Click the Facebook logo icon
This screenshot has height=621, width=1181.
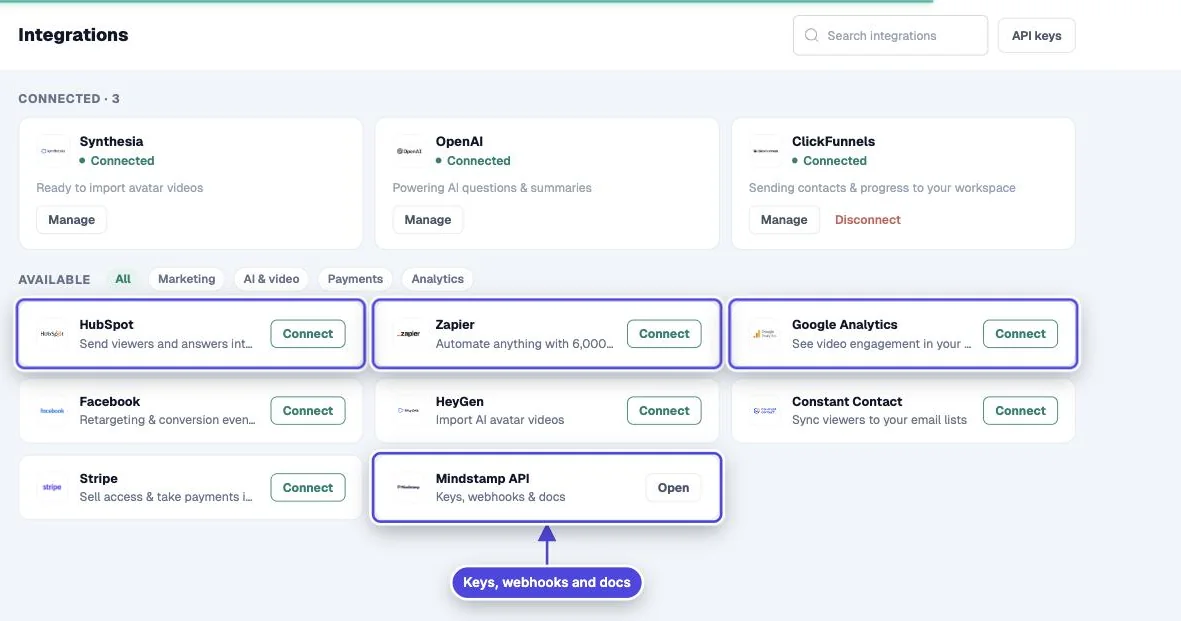53,411
